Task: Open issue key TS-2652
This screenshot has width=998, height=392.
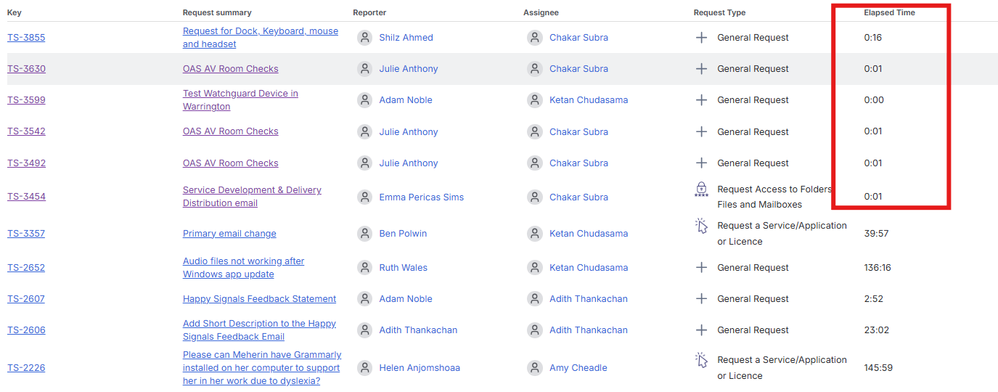Action: 26,267
